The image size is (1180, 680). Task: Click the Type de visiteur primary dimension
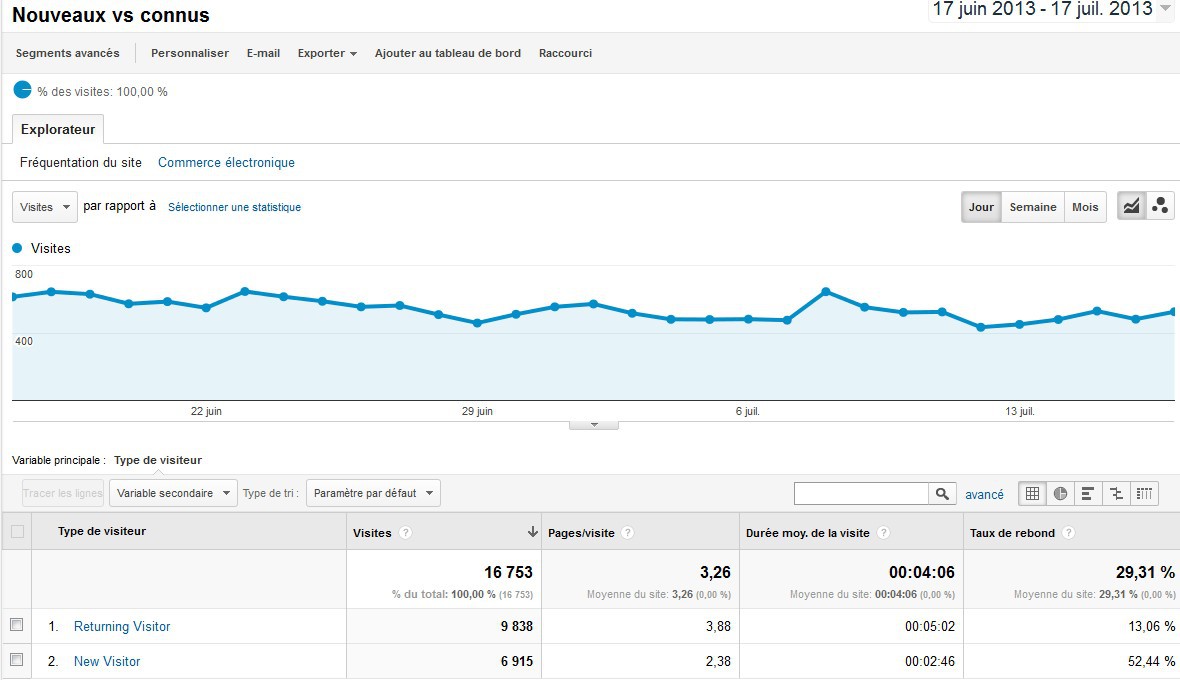pyautogui.click(x=158, y=460)
